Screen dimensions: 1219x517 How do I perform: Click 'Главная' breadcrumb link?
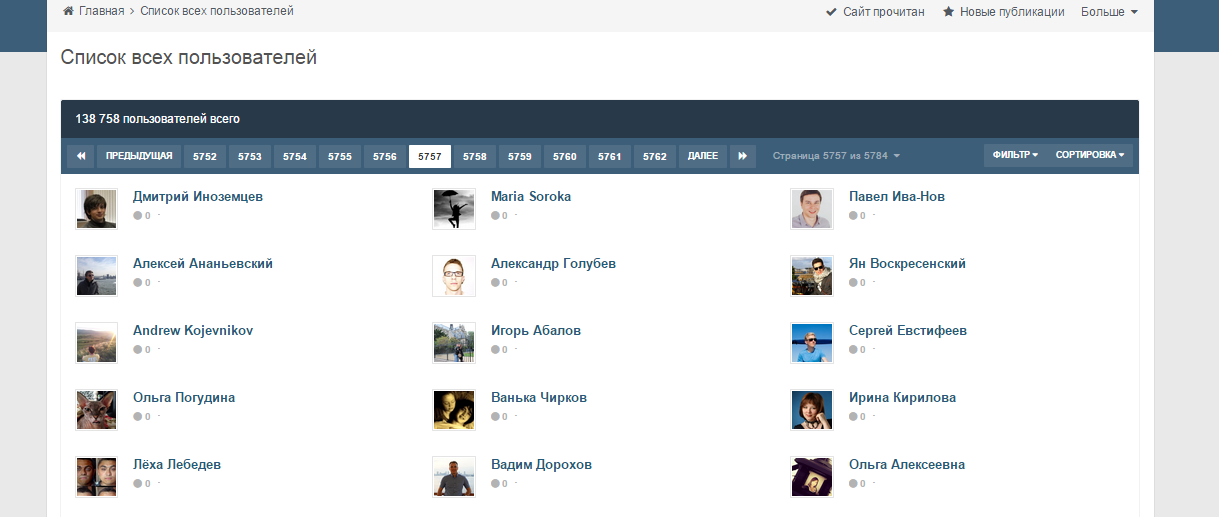[101, 12]
